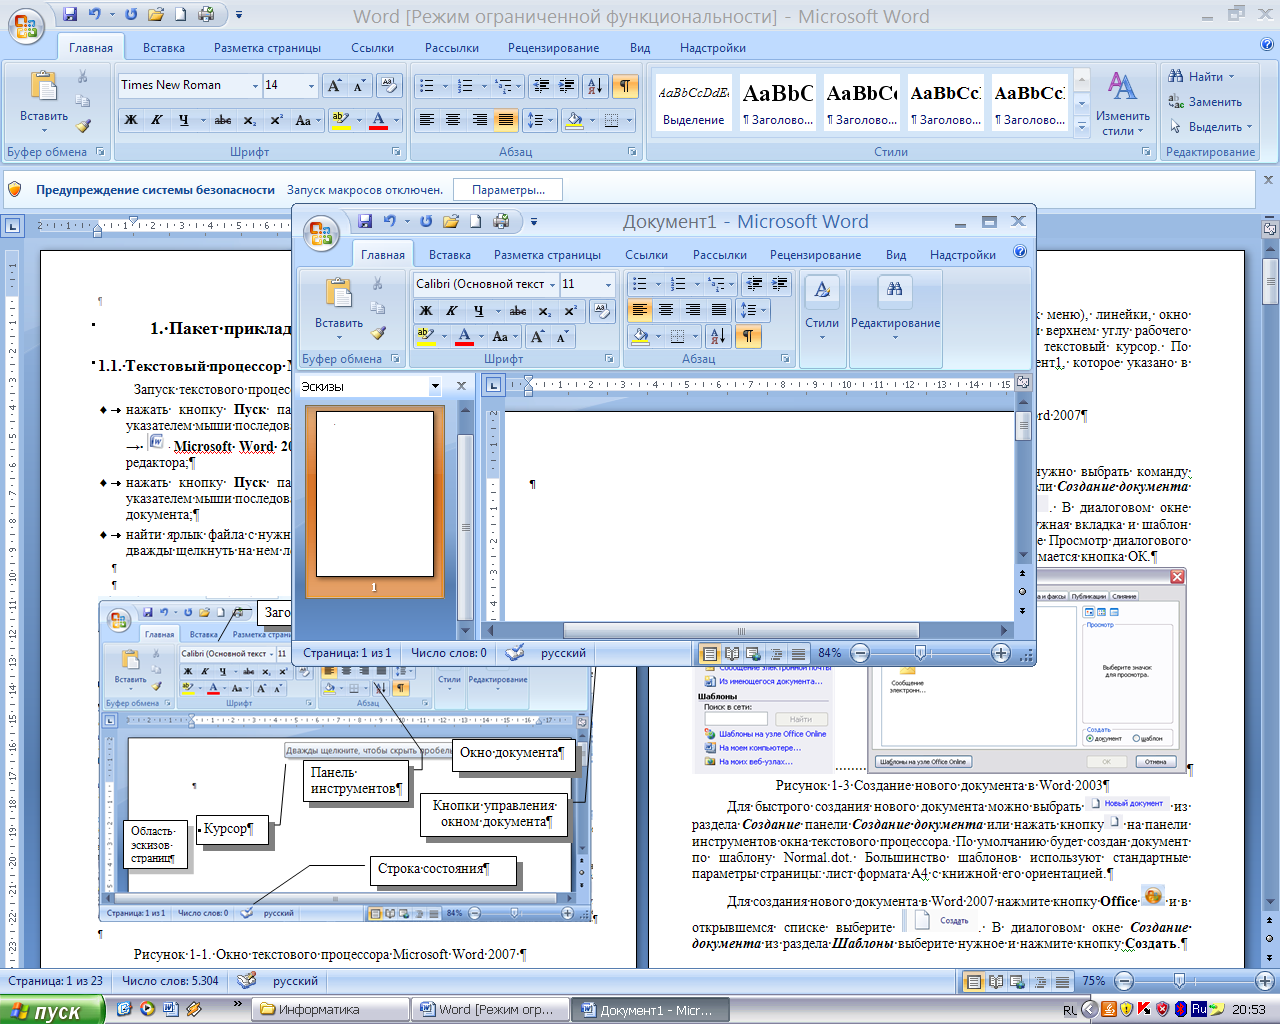1280x1024 pixels.
Task: Click Shrink Font in Документ1 ribbon
Action: (563, 337)
